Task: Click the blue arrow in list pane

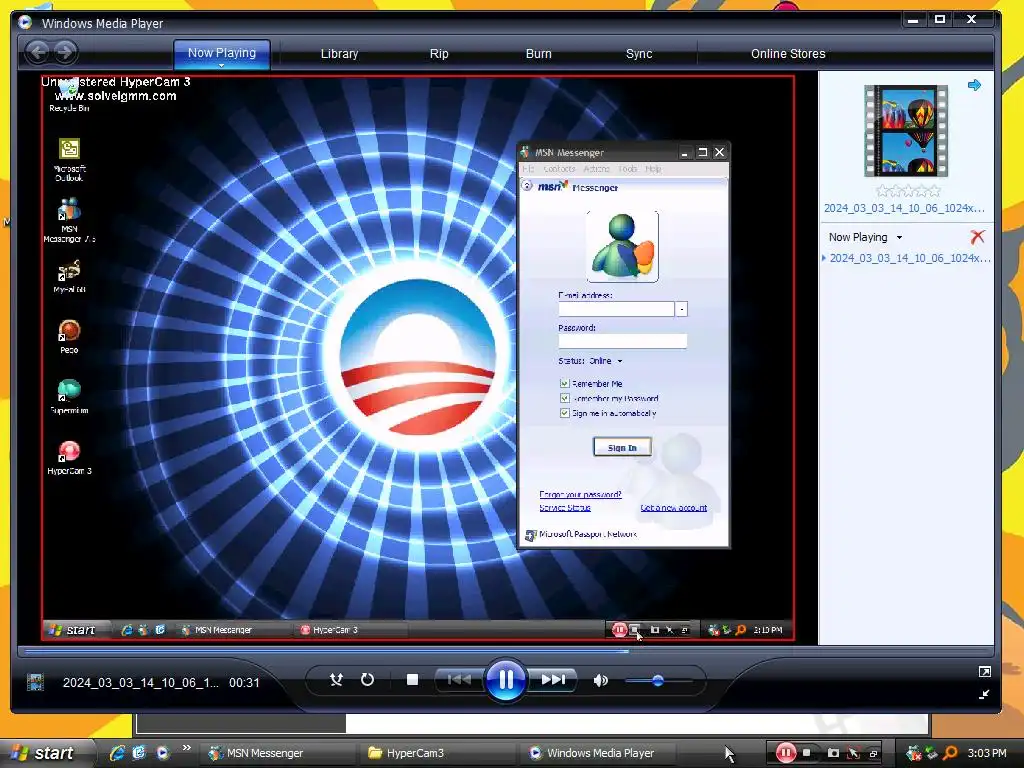Action: coord(974,85)
